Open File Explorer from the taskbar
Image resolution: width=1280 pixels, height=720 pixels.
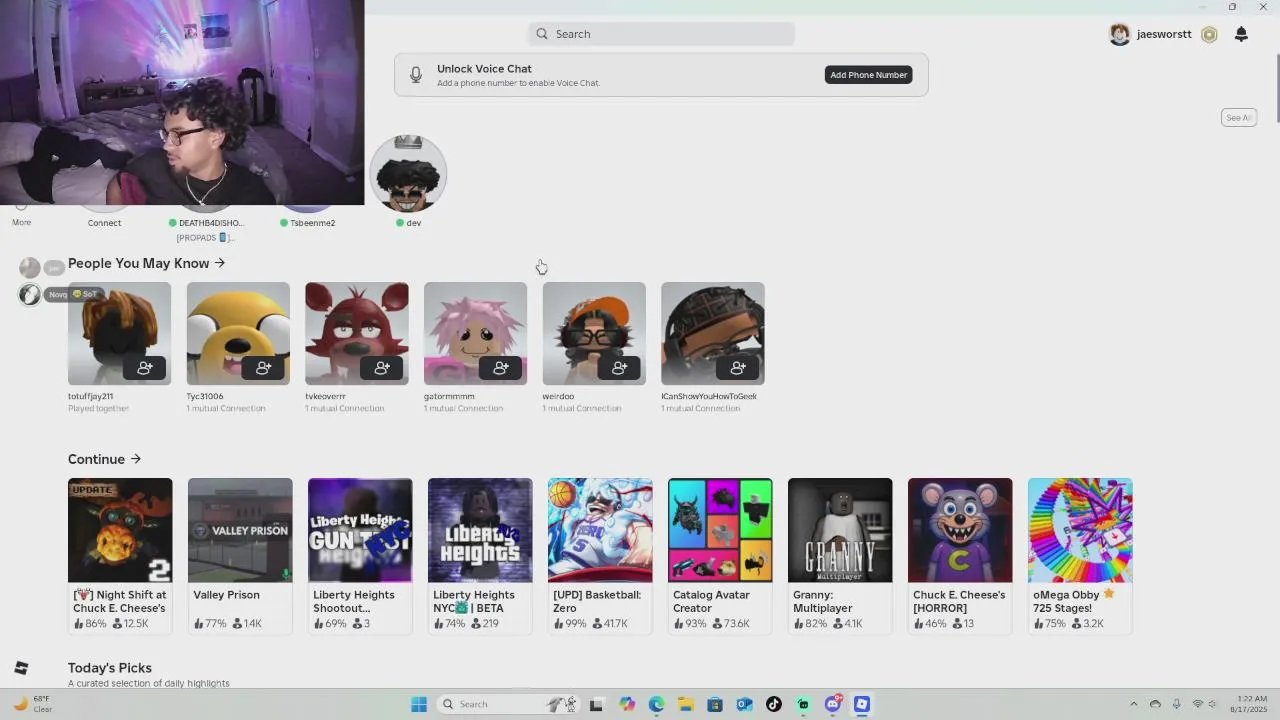click(x=686, y=704)
